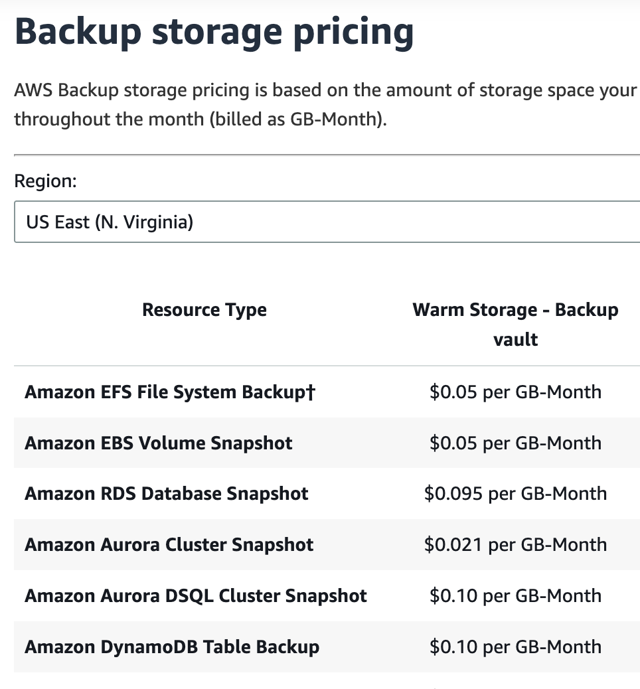Click the $0.021 per GB-Month Aurora price
Screen dimensions: 640x689
pos(515,544)
